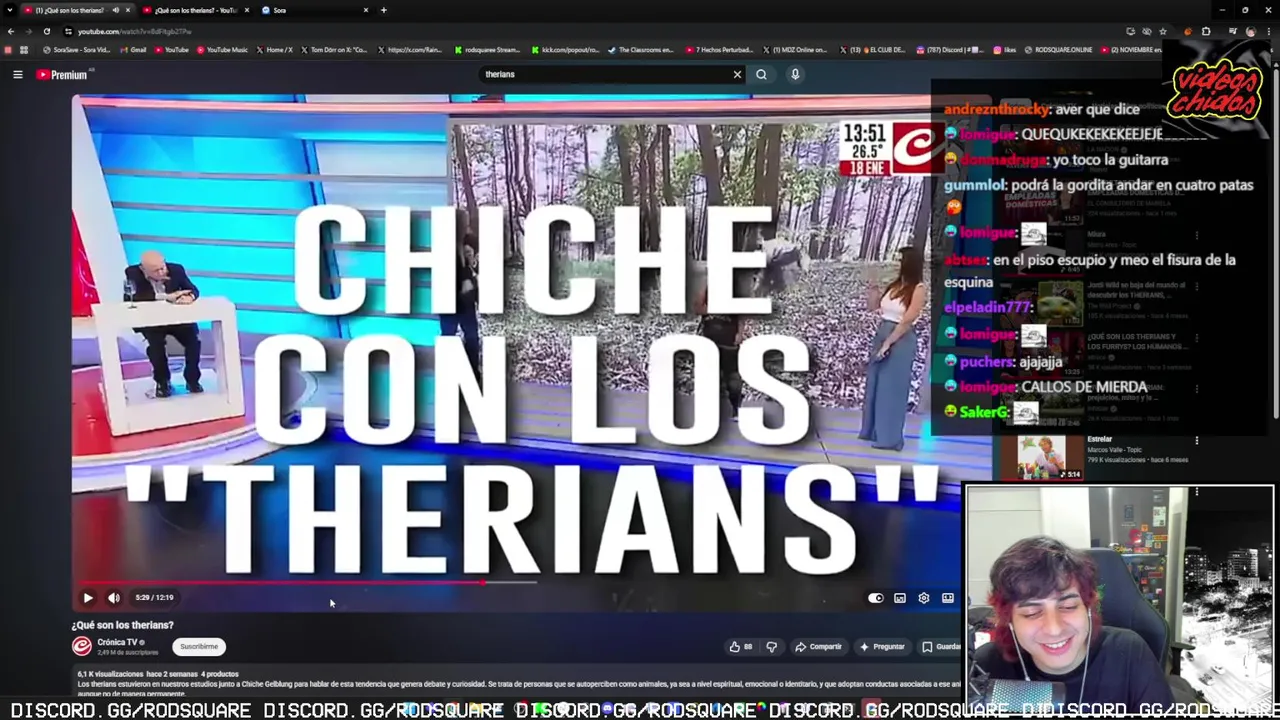Subscribe via the Suscribirme button
The width and height of the screenshot is (1280, 720).
click(199, 647)
